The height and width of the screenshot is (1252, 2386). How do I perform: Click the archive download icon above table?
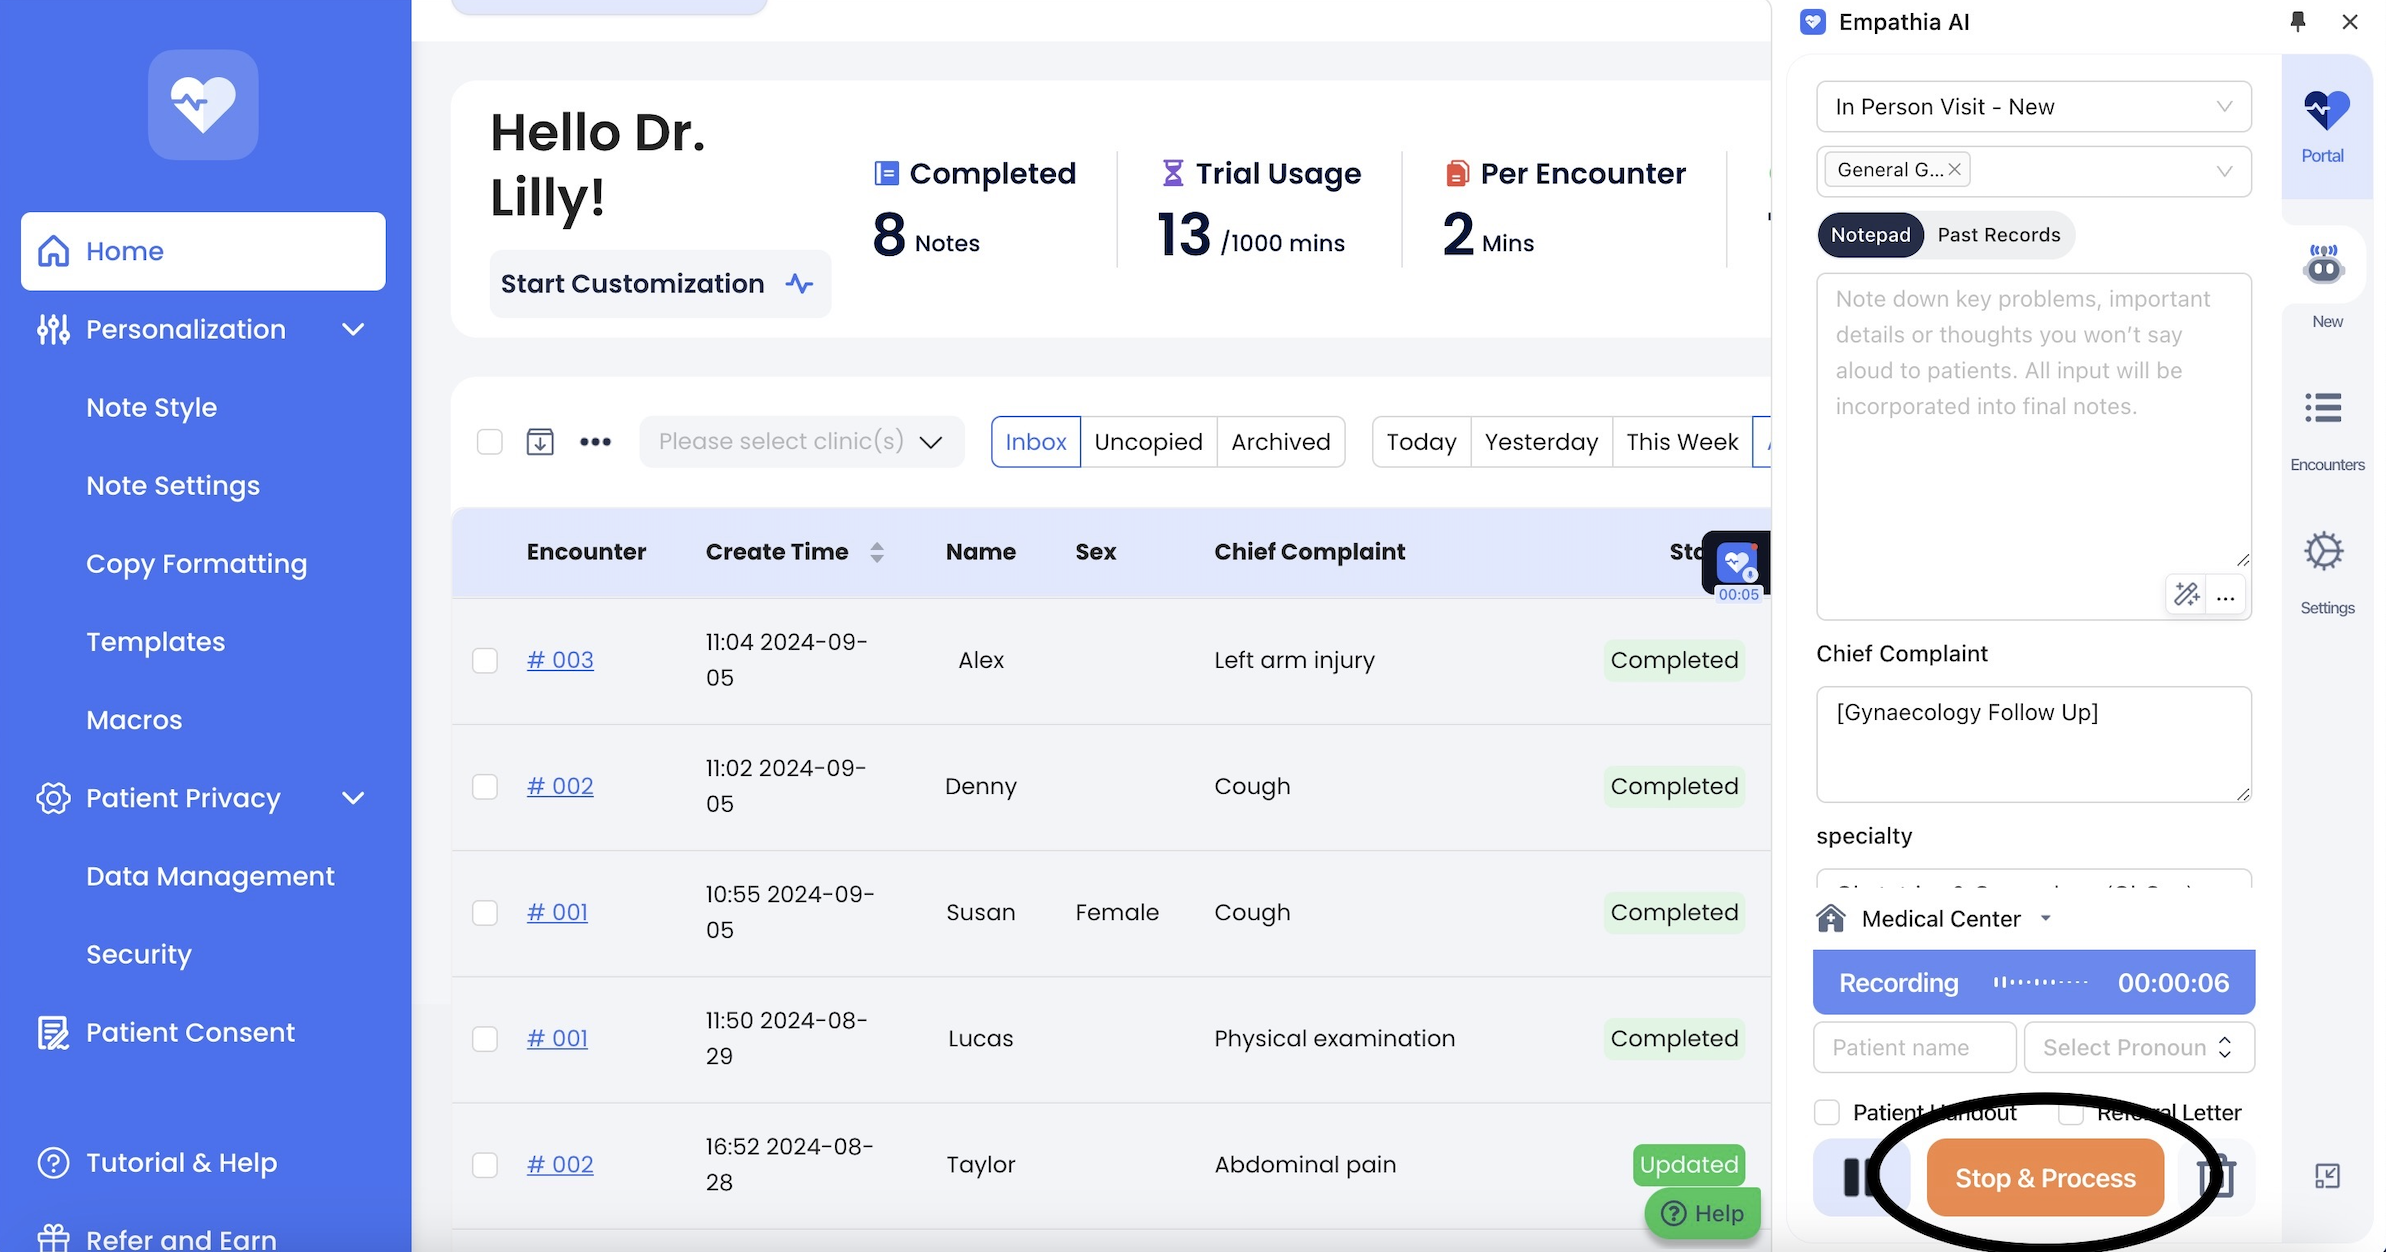pyautogui.click(x=540, y=441)
